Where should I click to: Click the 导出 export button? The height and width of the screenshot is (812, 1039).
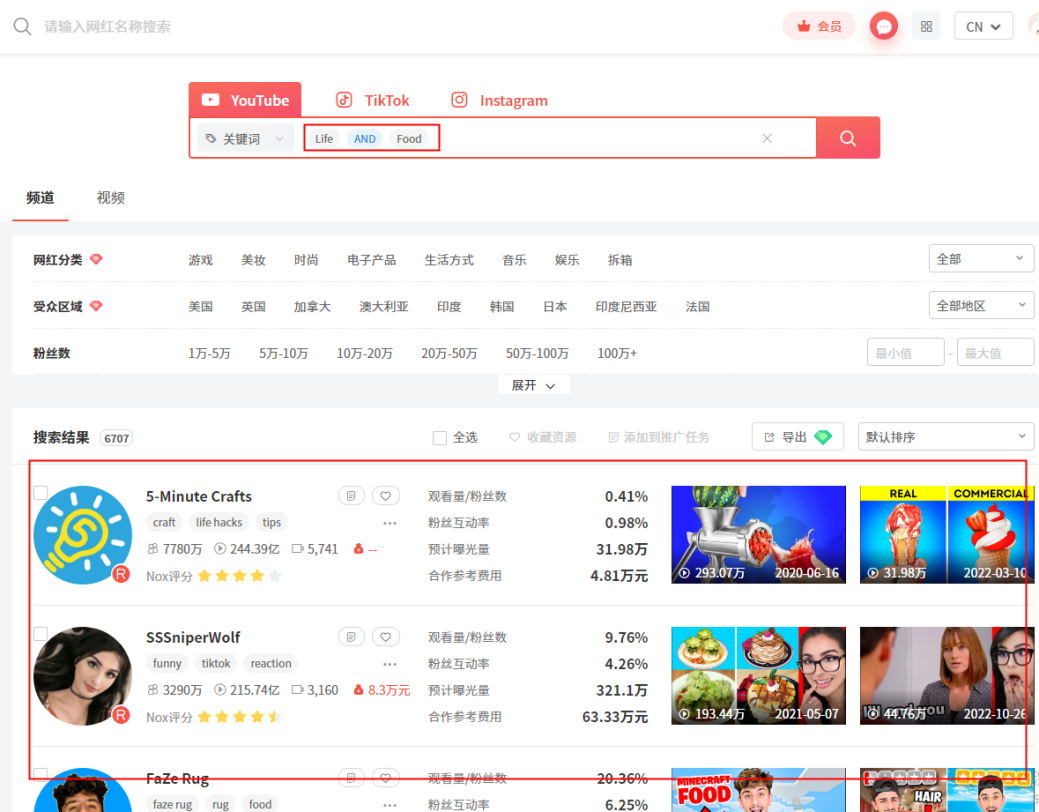click(x=797, y=437)
